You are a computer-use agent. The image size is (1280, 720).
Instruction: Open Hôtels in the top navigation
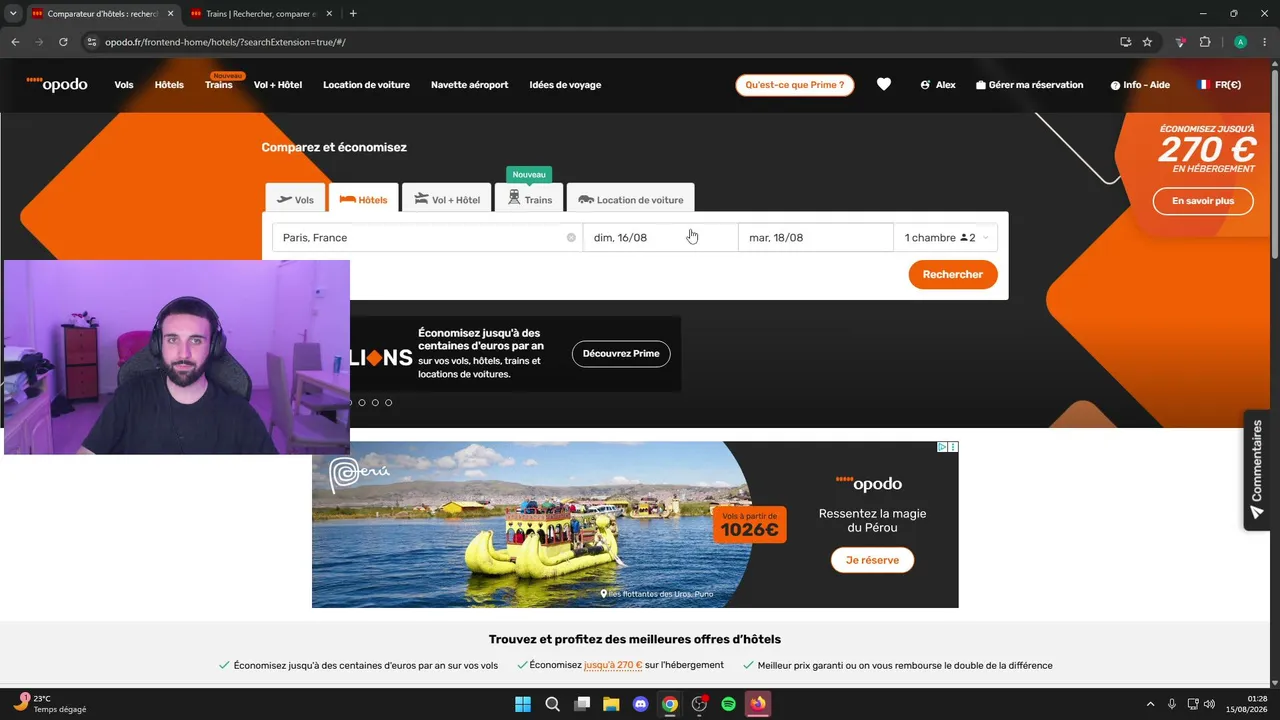coord(169,85)
